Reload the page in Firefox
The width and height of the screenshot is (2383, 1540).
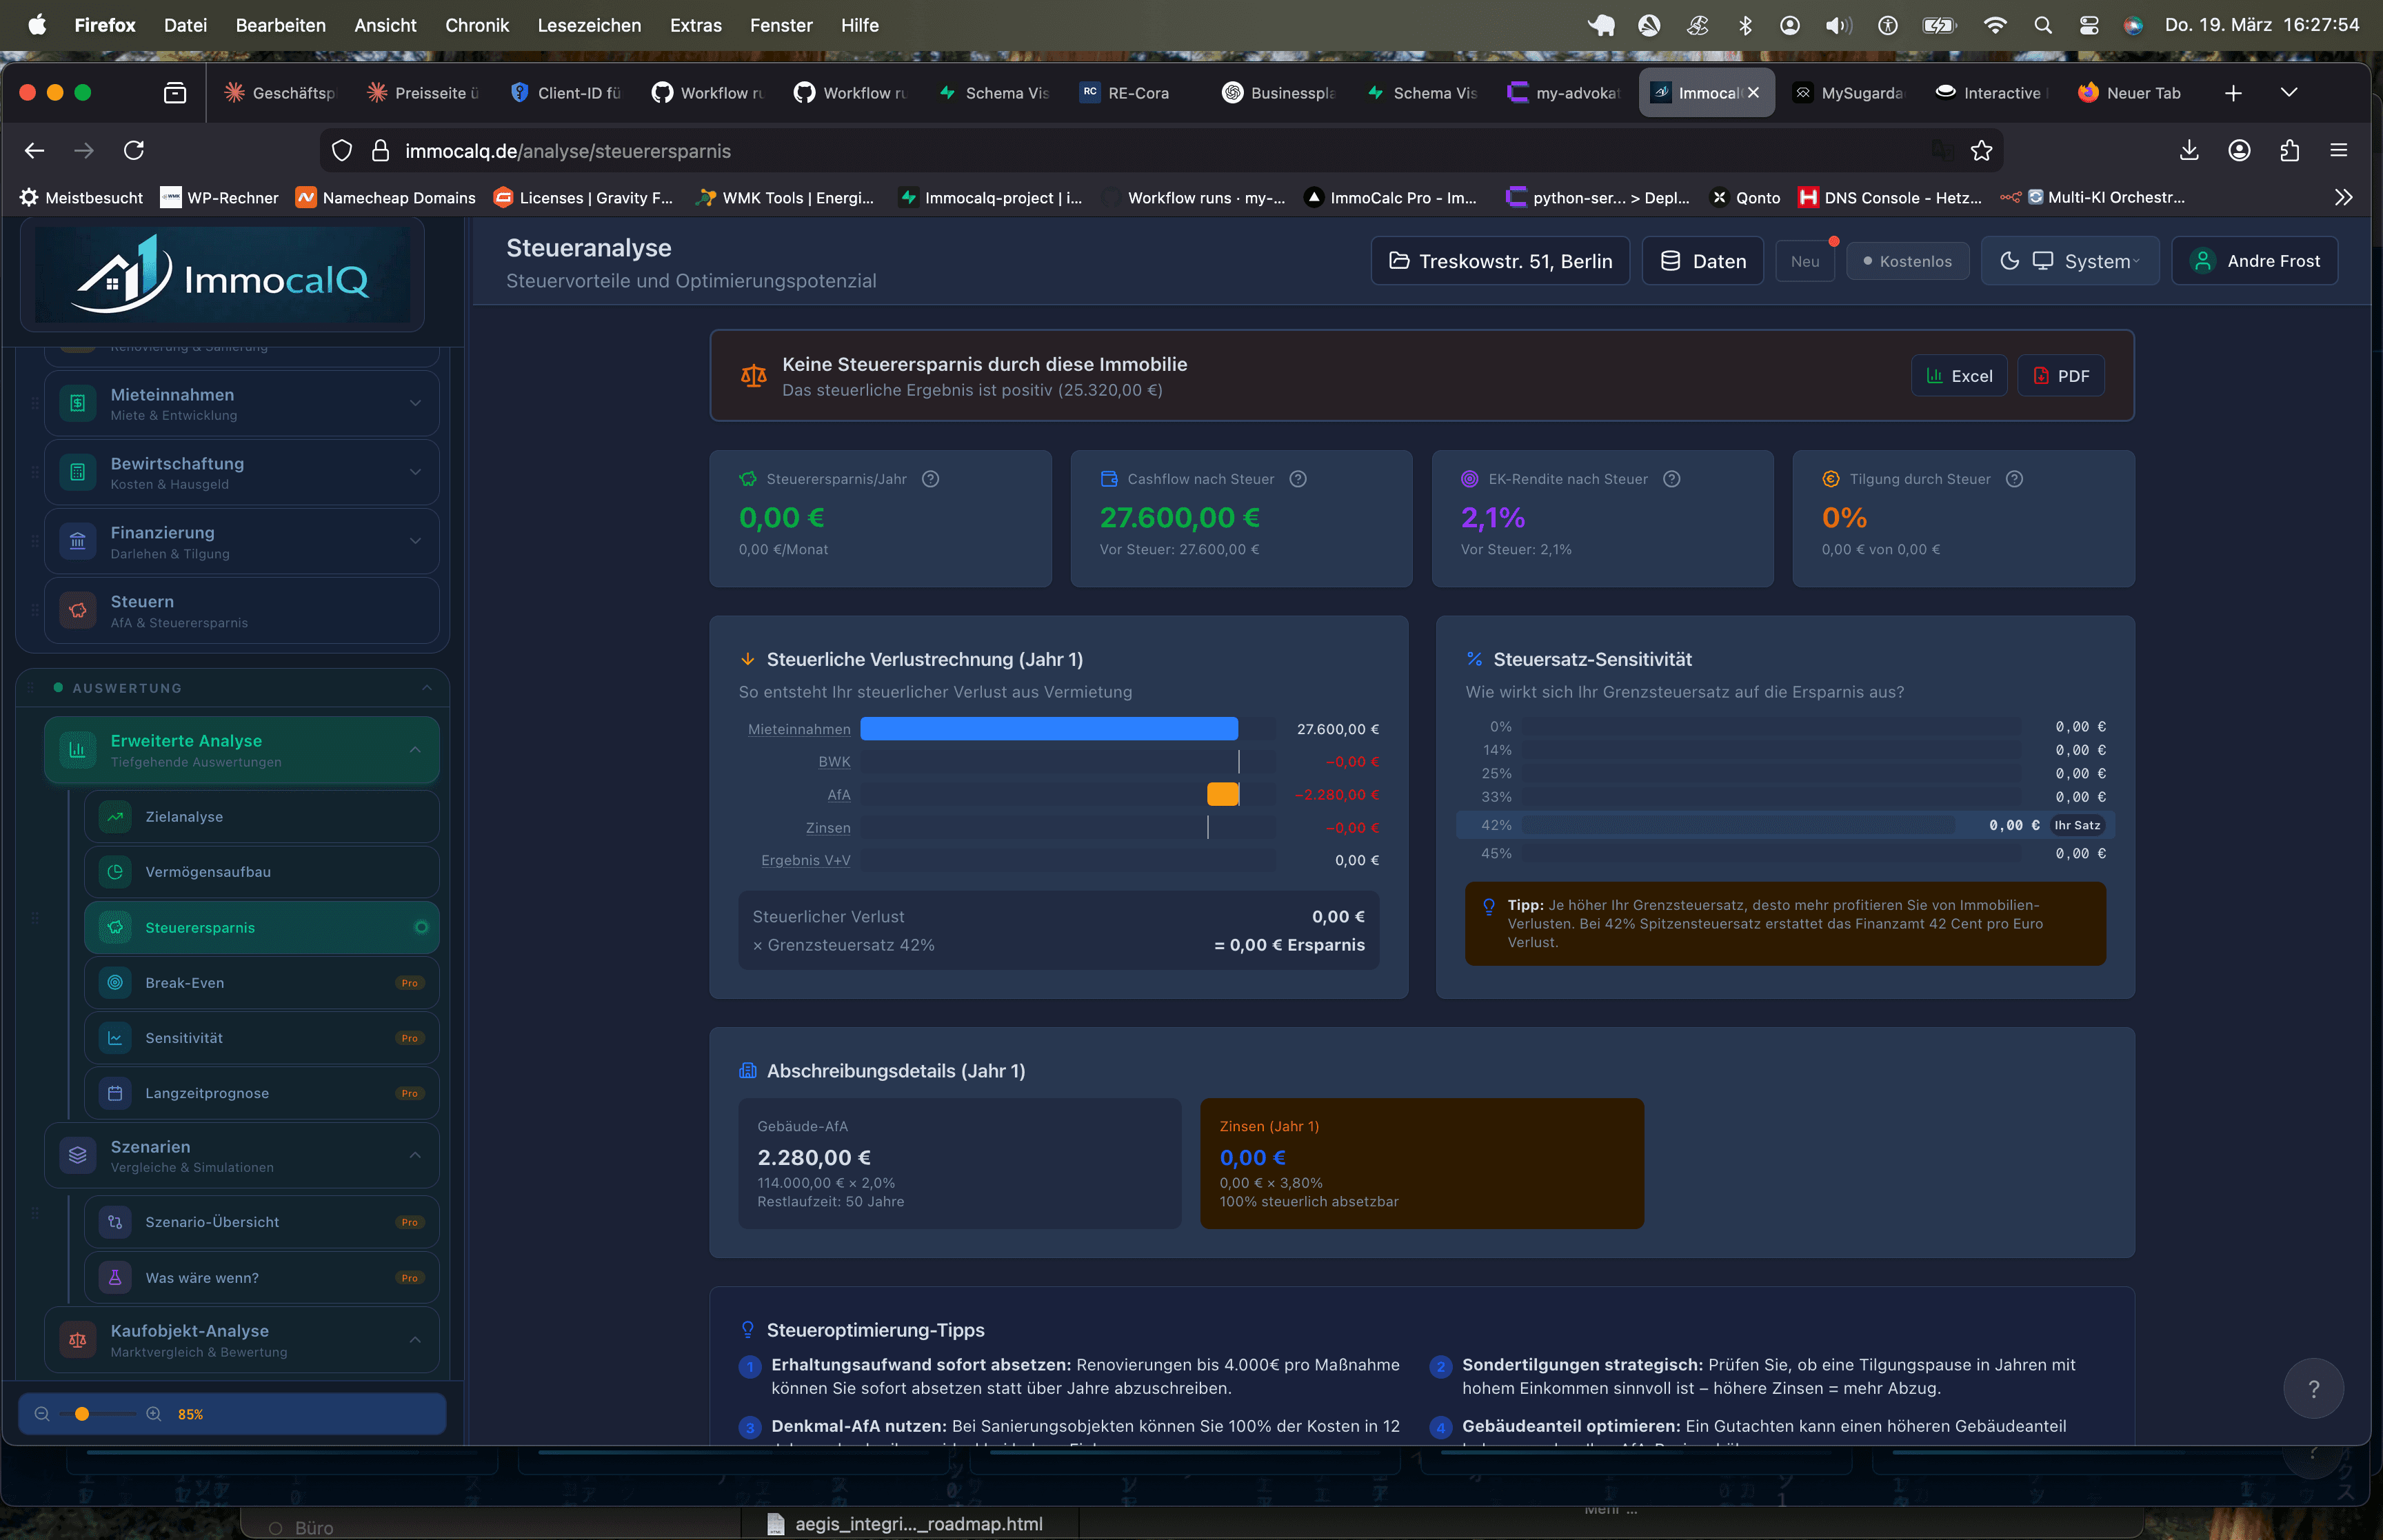[134, 150]
